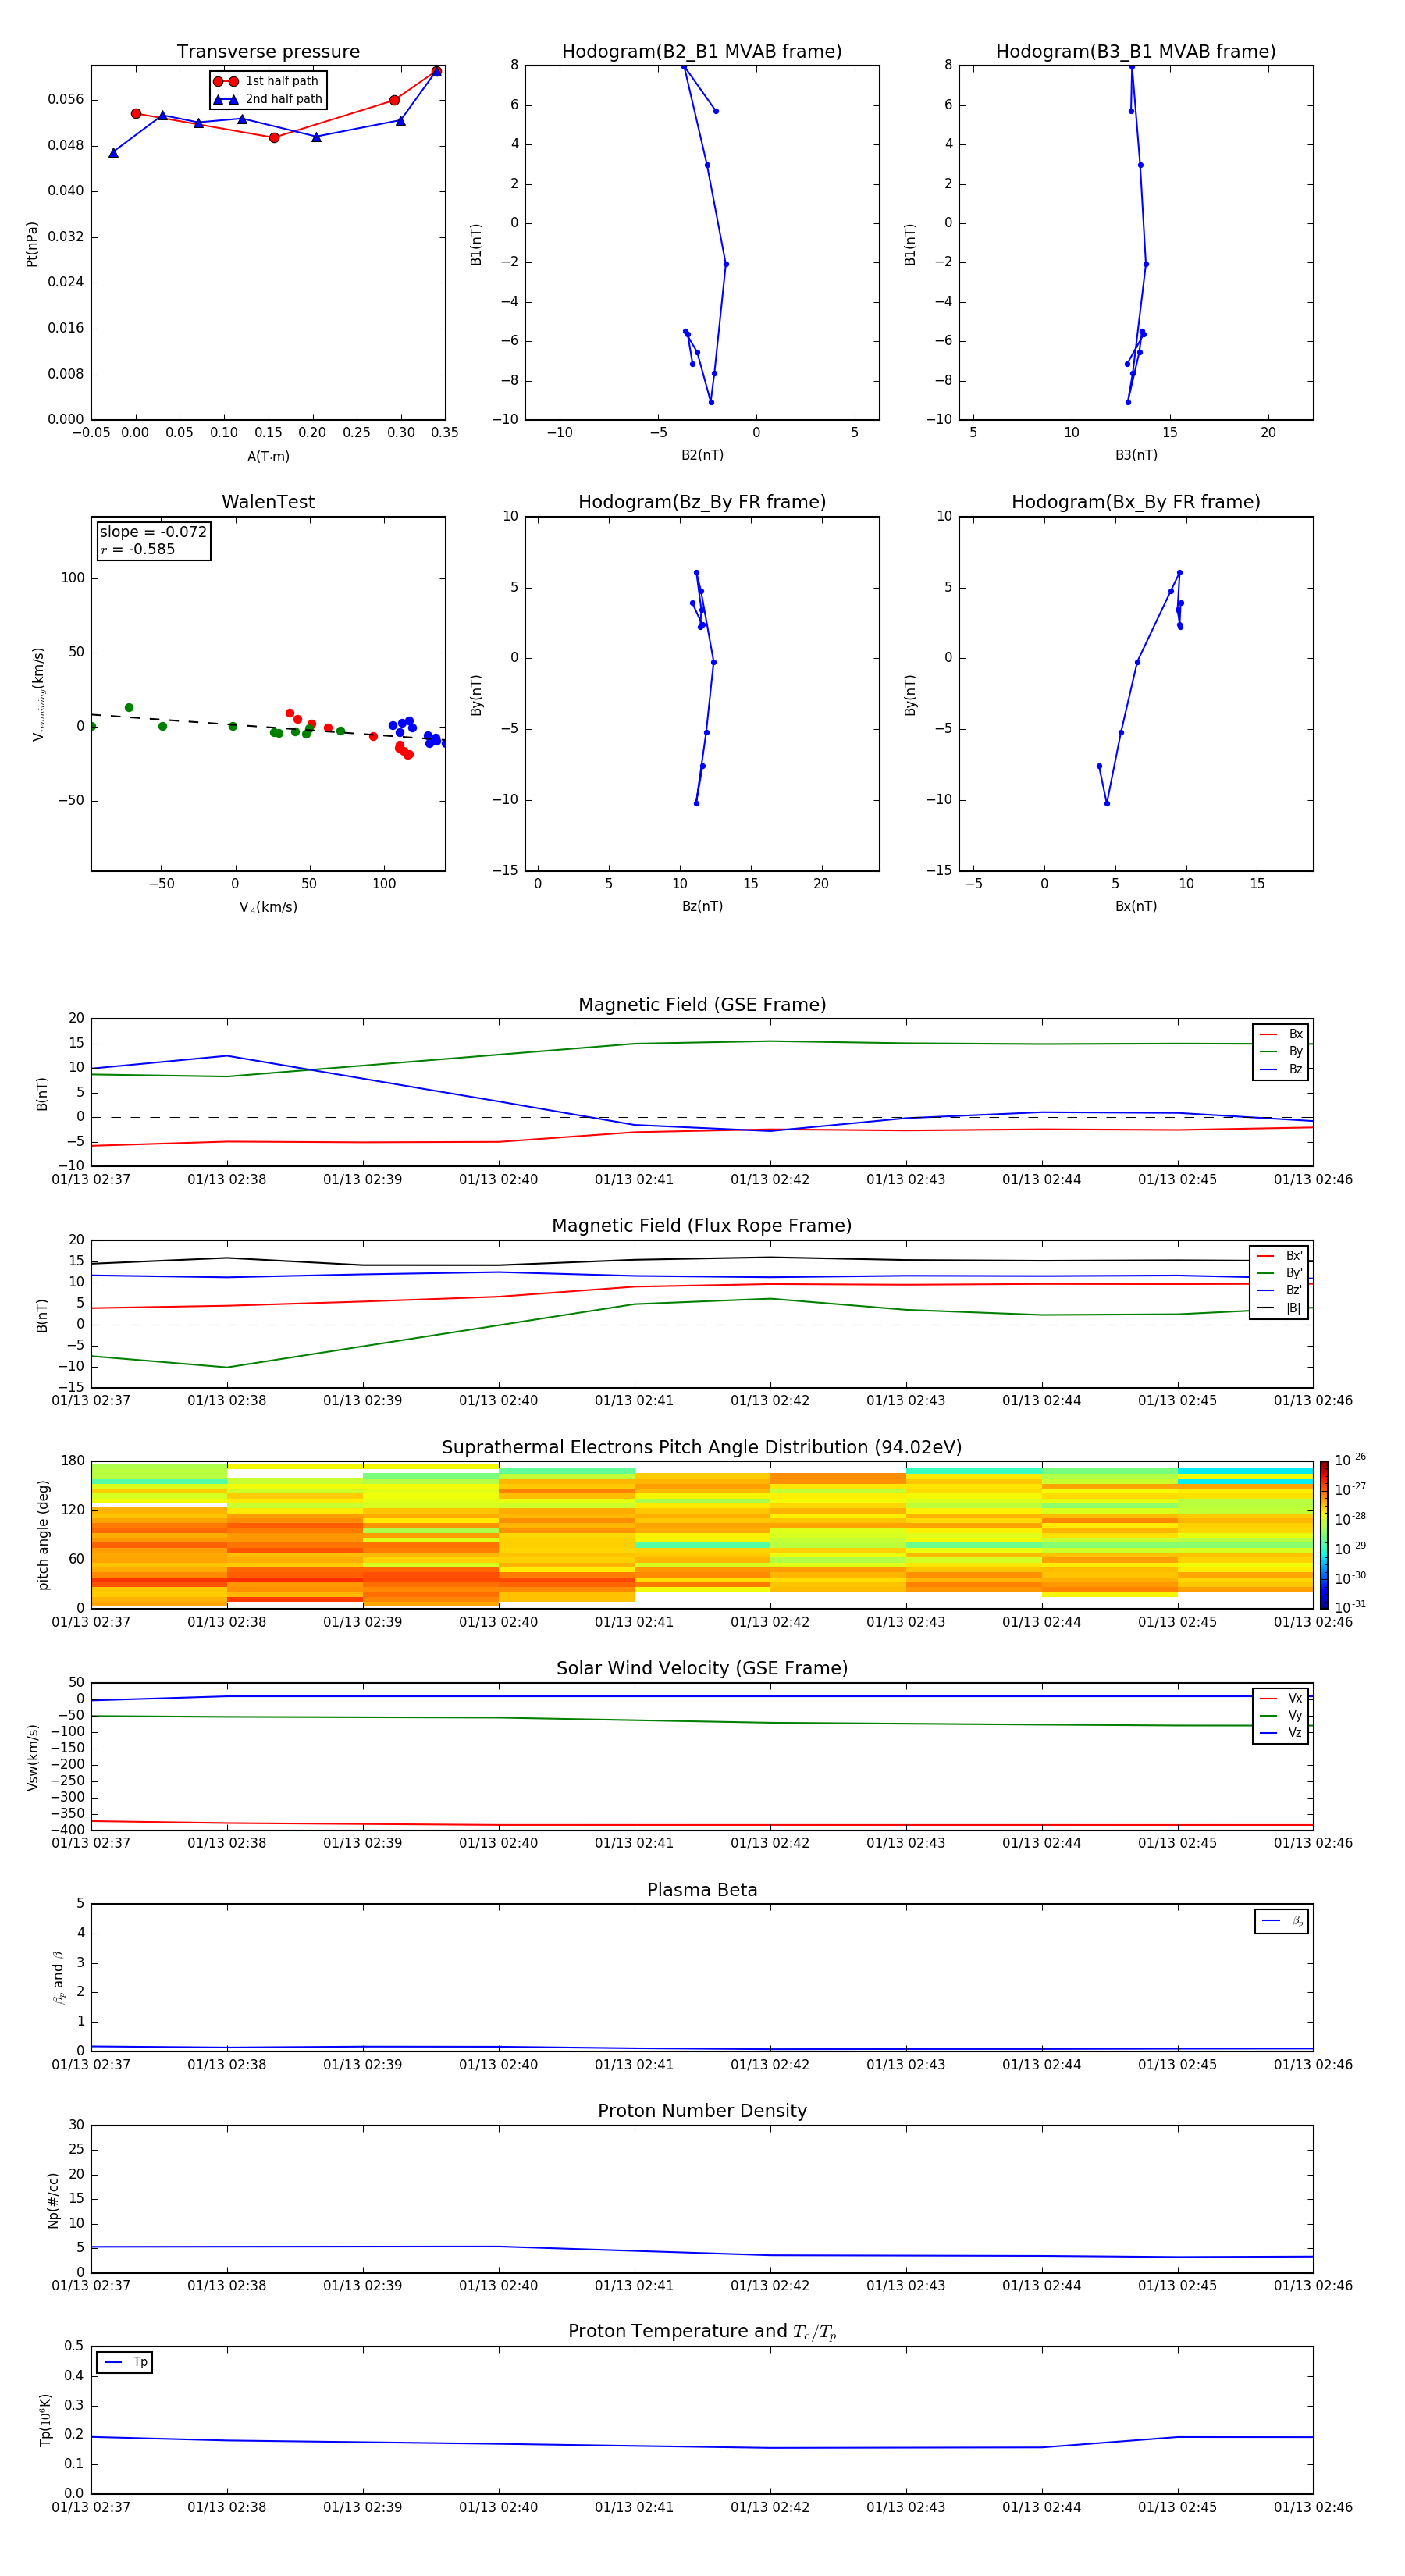Click the "V_A(km/s)" x-axis label in WalenTest
The height and width of the screenshot is (2576, 1405).
268,907
